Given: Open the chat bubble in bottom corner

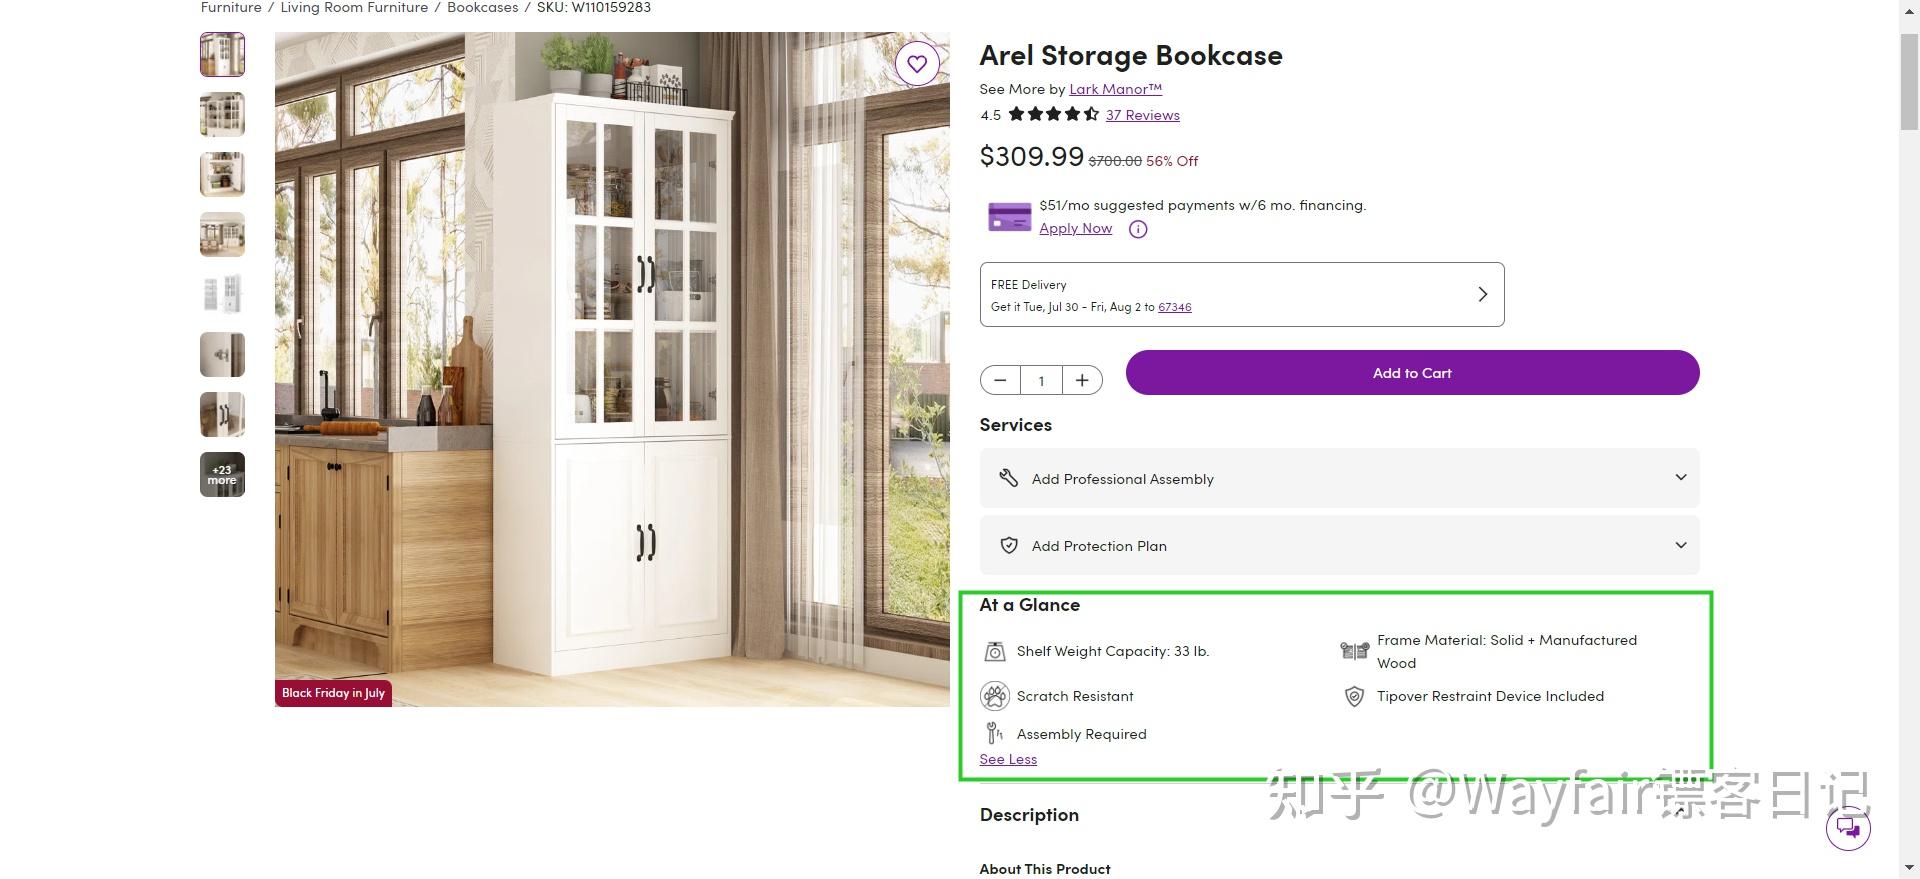Looking at the screenshot, I should tap(1848, 828).
